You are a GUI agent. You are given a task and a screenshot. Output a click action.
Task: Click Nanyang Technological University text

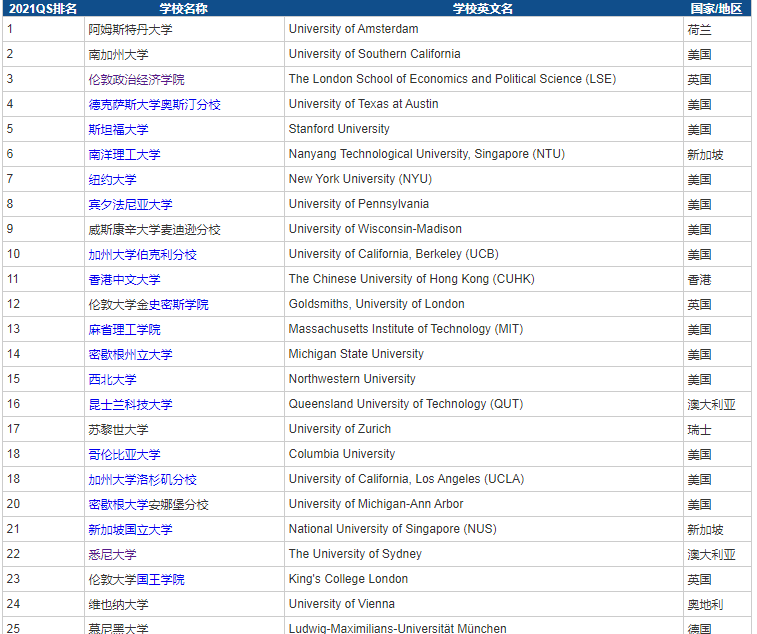[x=427, y=154]
